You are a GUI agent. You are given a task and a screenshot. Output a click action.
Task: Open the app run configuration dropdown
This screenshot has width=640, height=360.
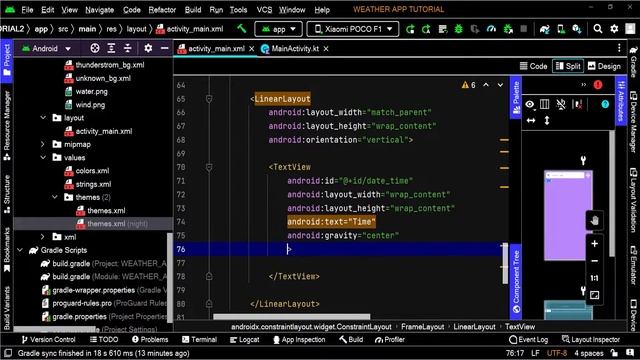pos(278,29)
